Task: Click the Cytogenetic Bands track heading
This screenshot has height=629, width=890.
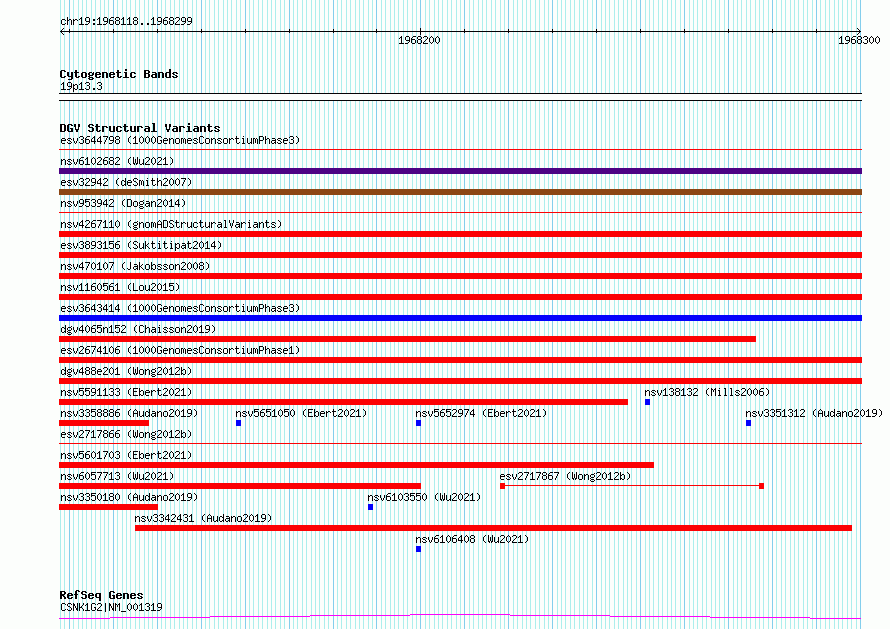Action: click(x=118, y=74)
